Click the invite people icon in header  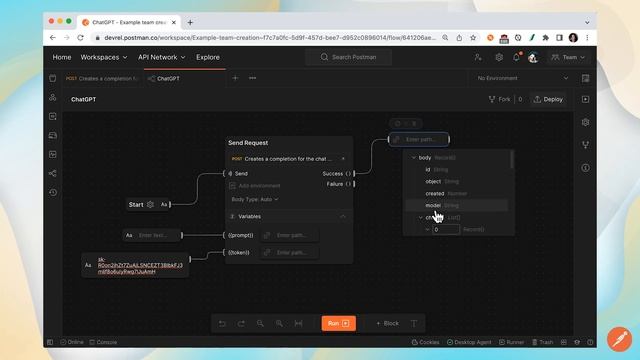[x=478, y=57]
